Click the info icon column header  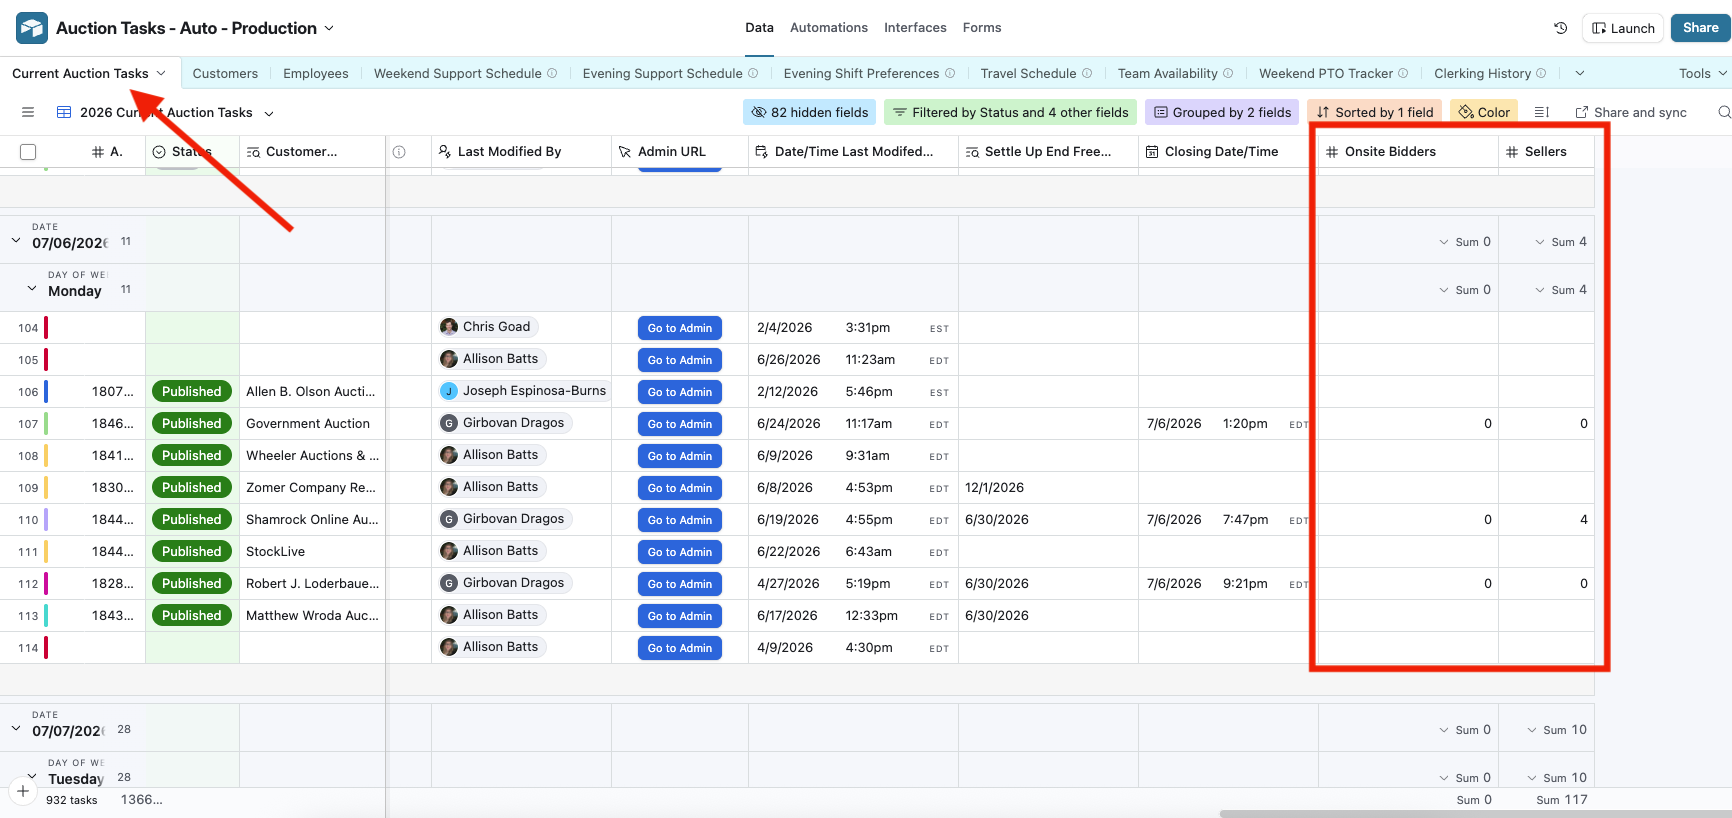click(399, 152)
